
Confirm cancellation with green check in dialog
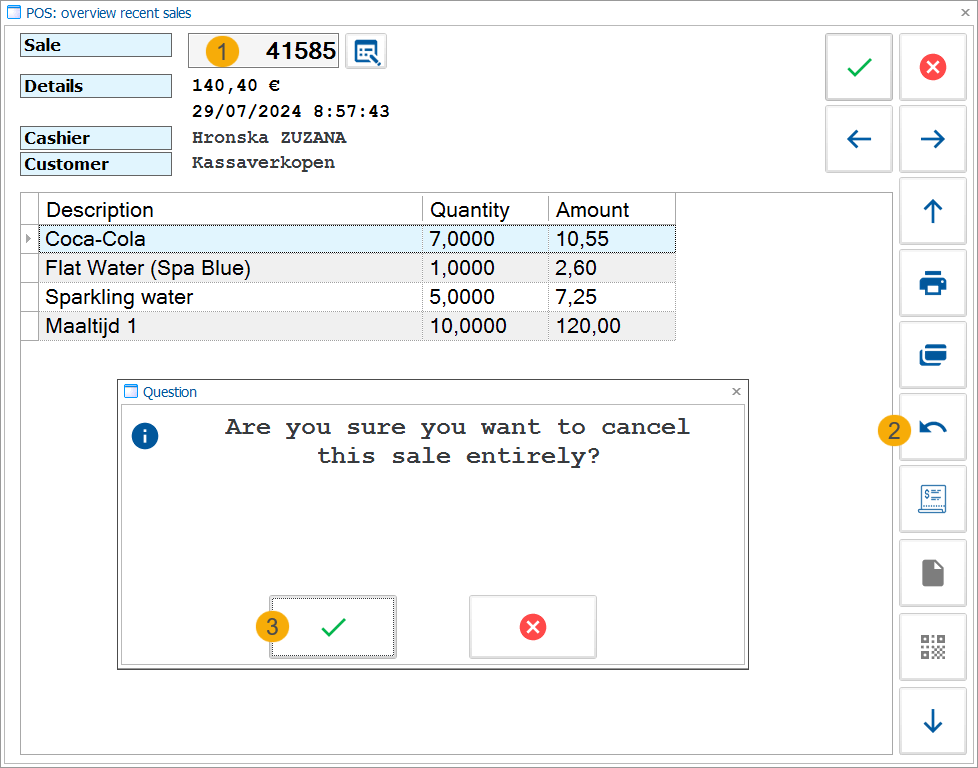(333, 627)
